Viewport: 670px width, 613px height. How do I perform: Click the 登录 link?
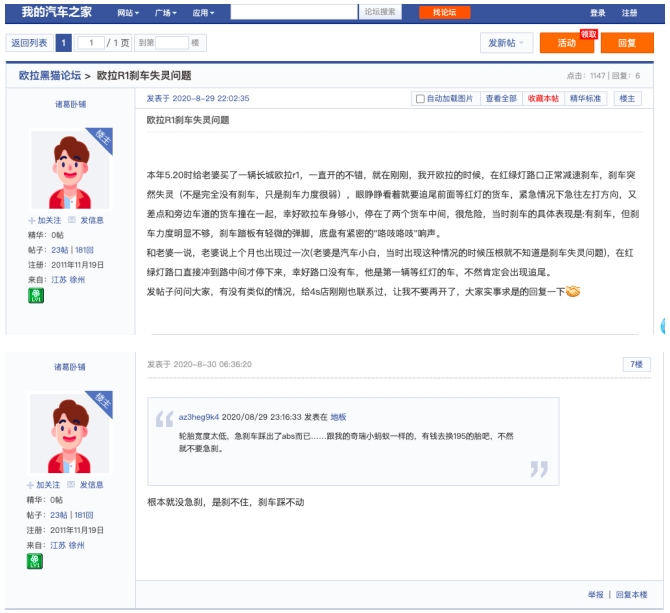(597, 13)
